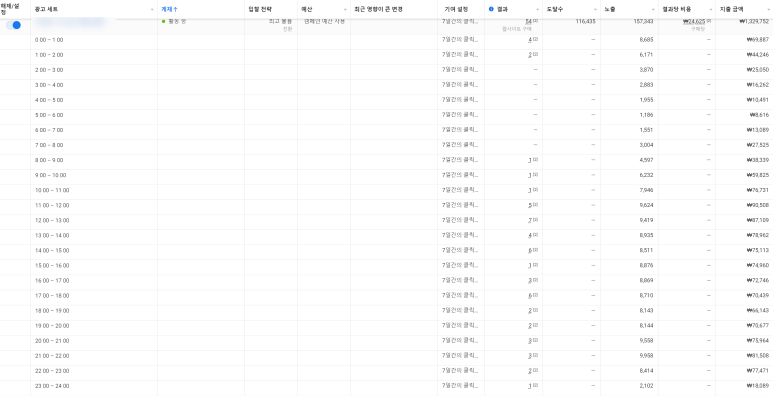
Task: Select the 20:00 – 21:00 time row
Action: coord(386,343)
